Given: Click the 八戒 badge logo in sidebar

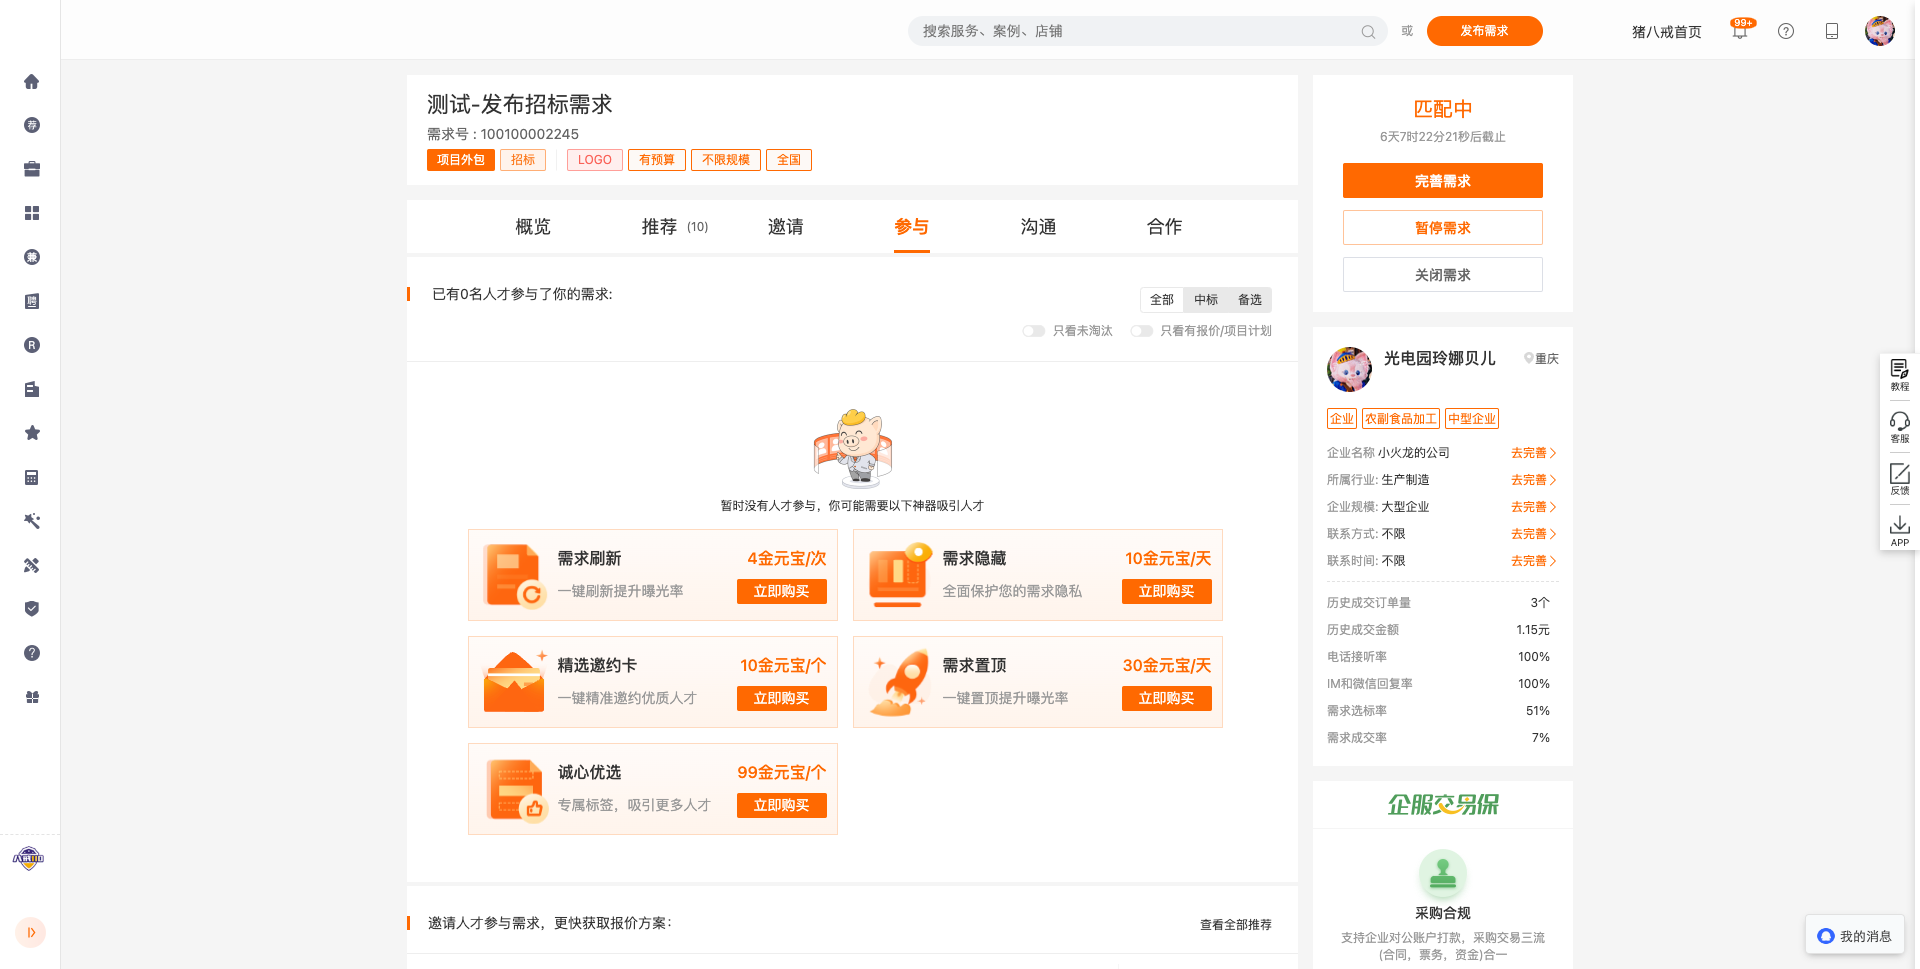Looking at the screenshot, I should (x=29, y=858).
